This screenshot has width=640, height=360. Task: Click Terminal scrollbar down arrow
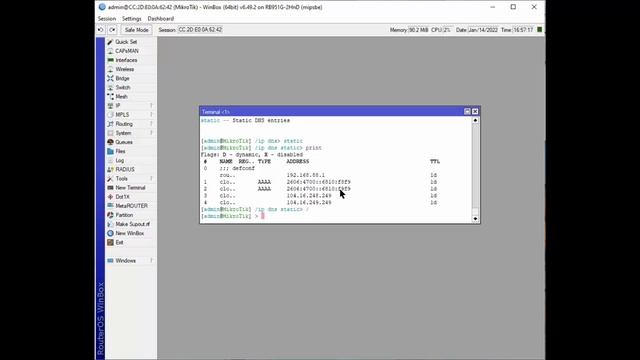475,219
